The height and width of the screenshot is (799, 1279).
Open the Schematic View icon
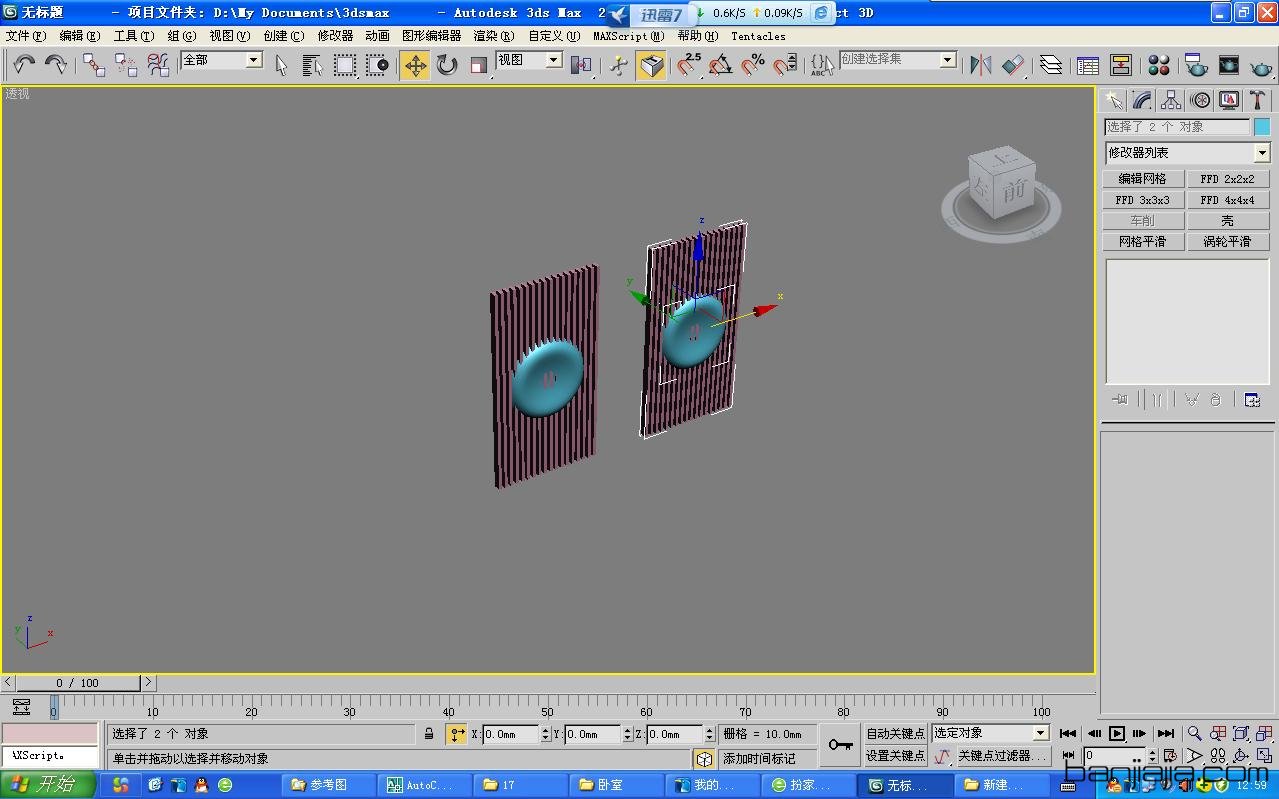[1121, 65]
